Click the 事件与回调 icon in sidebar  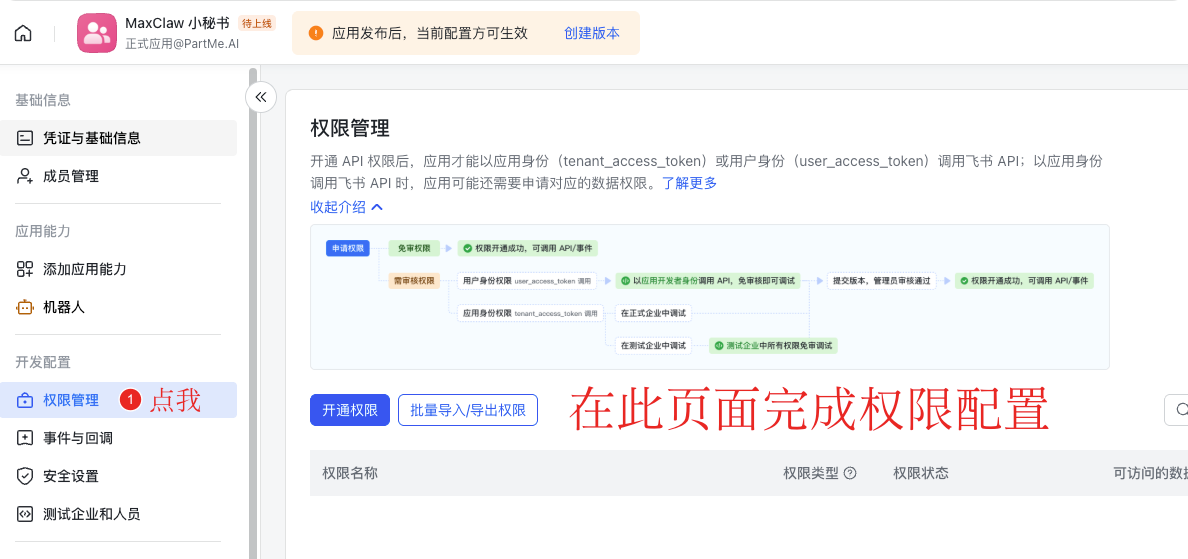pos(25,438)
